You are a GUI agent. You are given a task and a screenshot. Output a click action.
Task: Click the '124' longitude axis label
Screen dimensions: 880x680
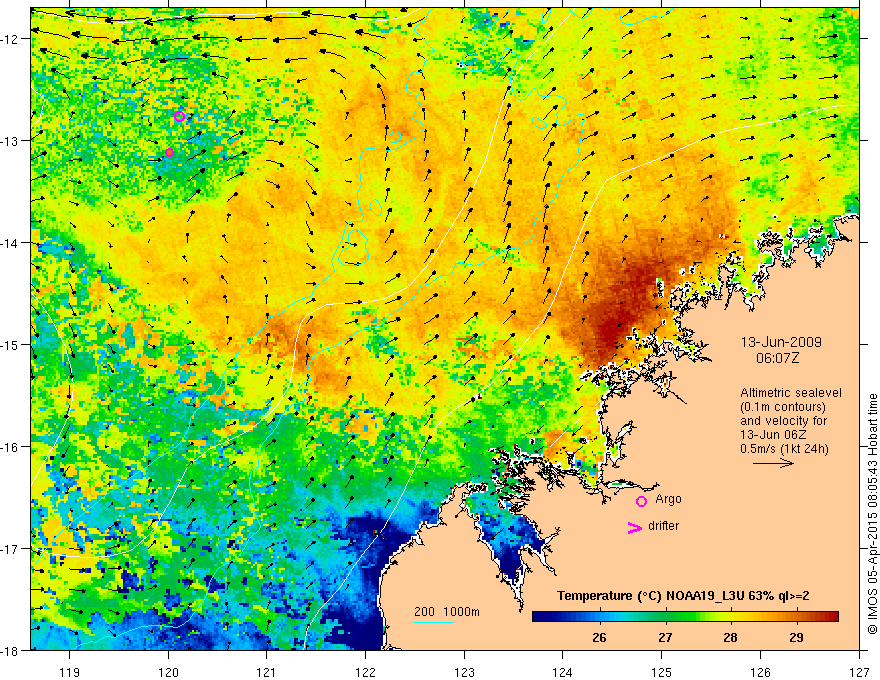click(563, 672)
